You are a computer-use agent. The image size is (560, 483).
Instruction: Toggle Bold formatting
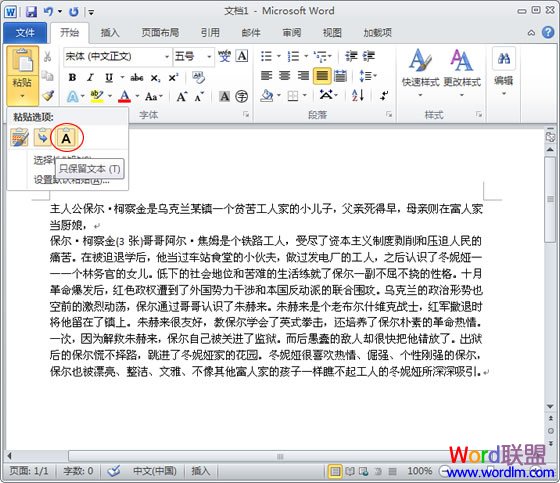tap(72, 77)
